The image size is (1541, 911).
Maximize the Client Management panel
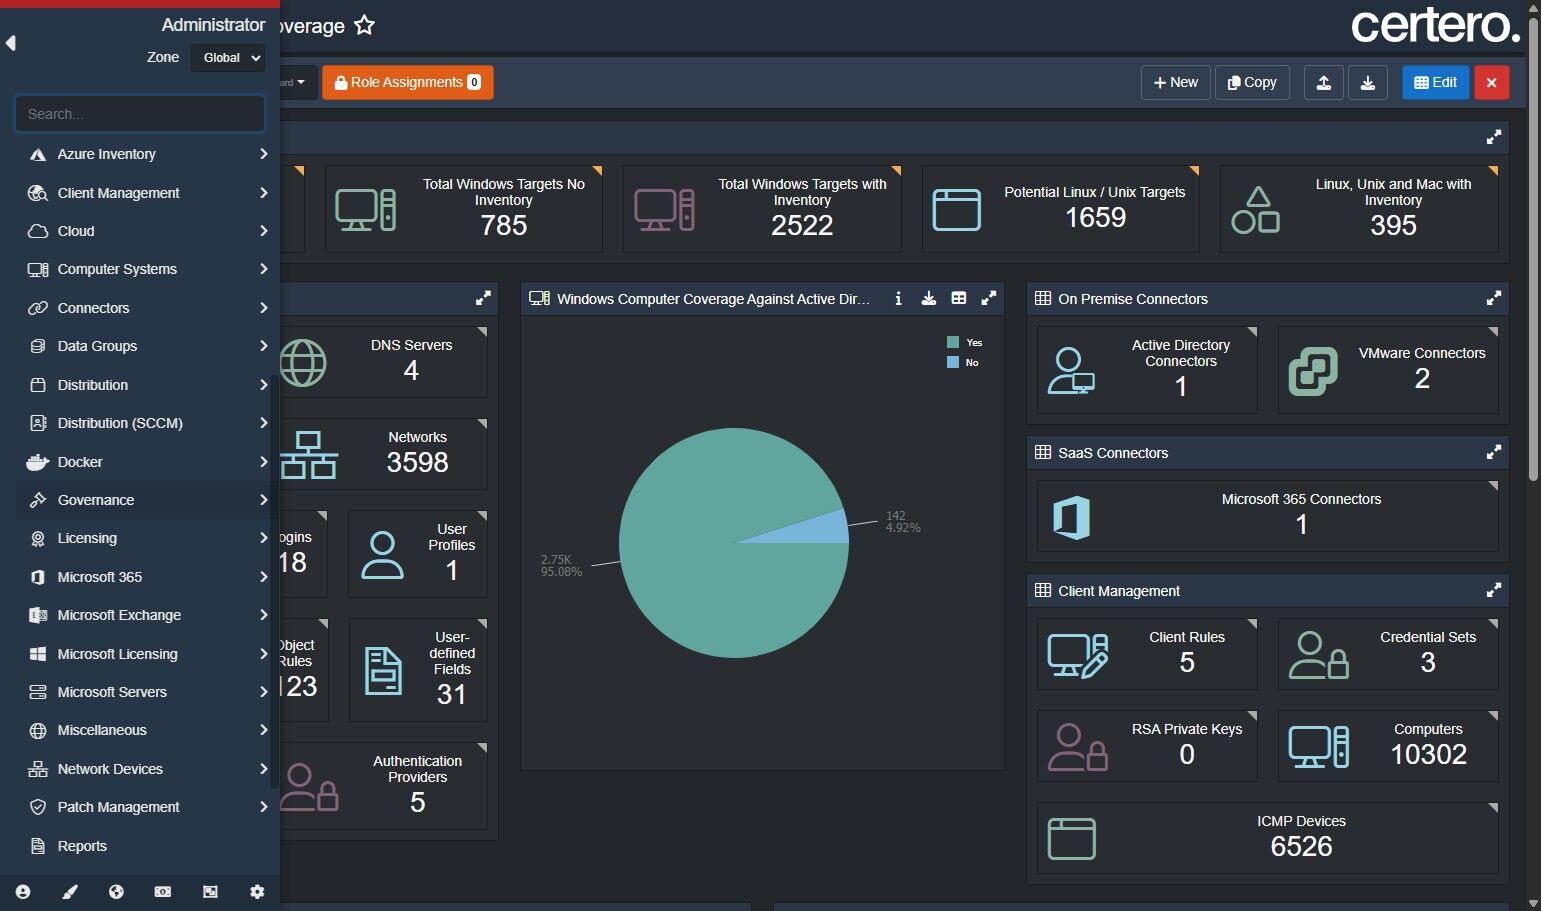tap(1494, 590)
